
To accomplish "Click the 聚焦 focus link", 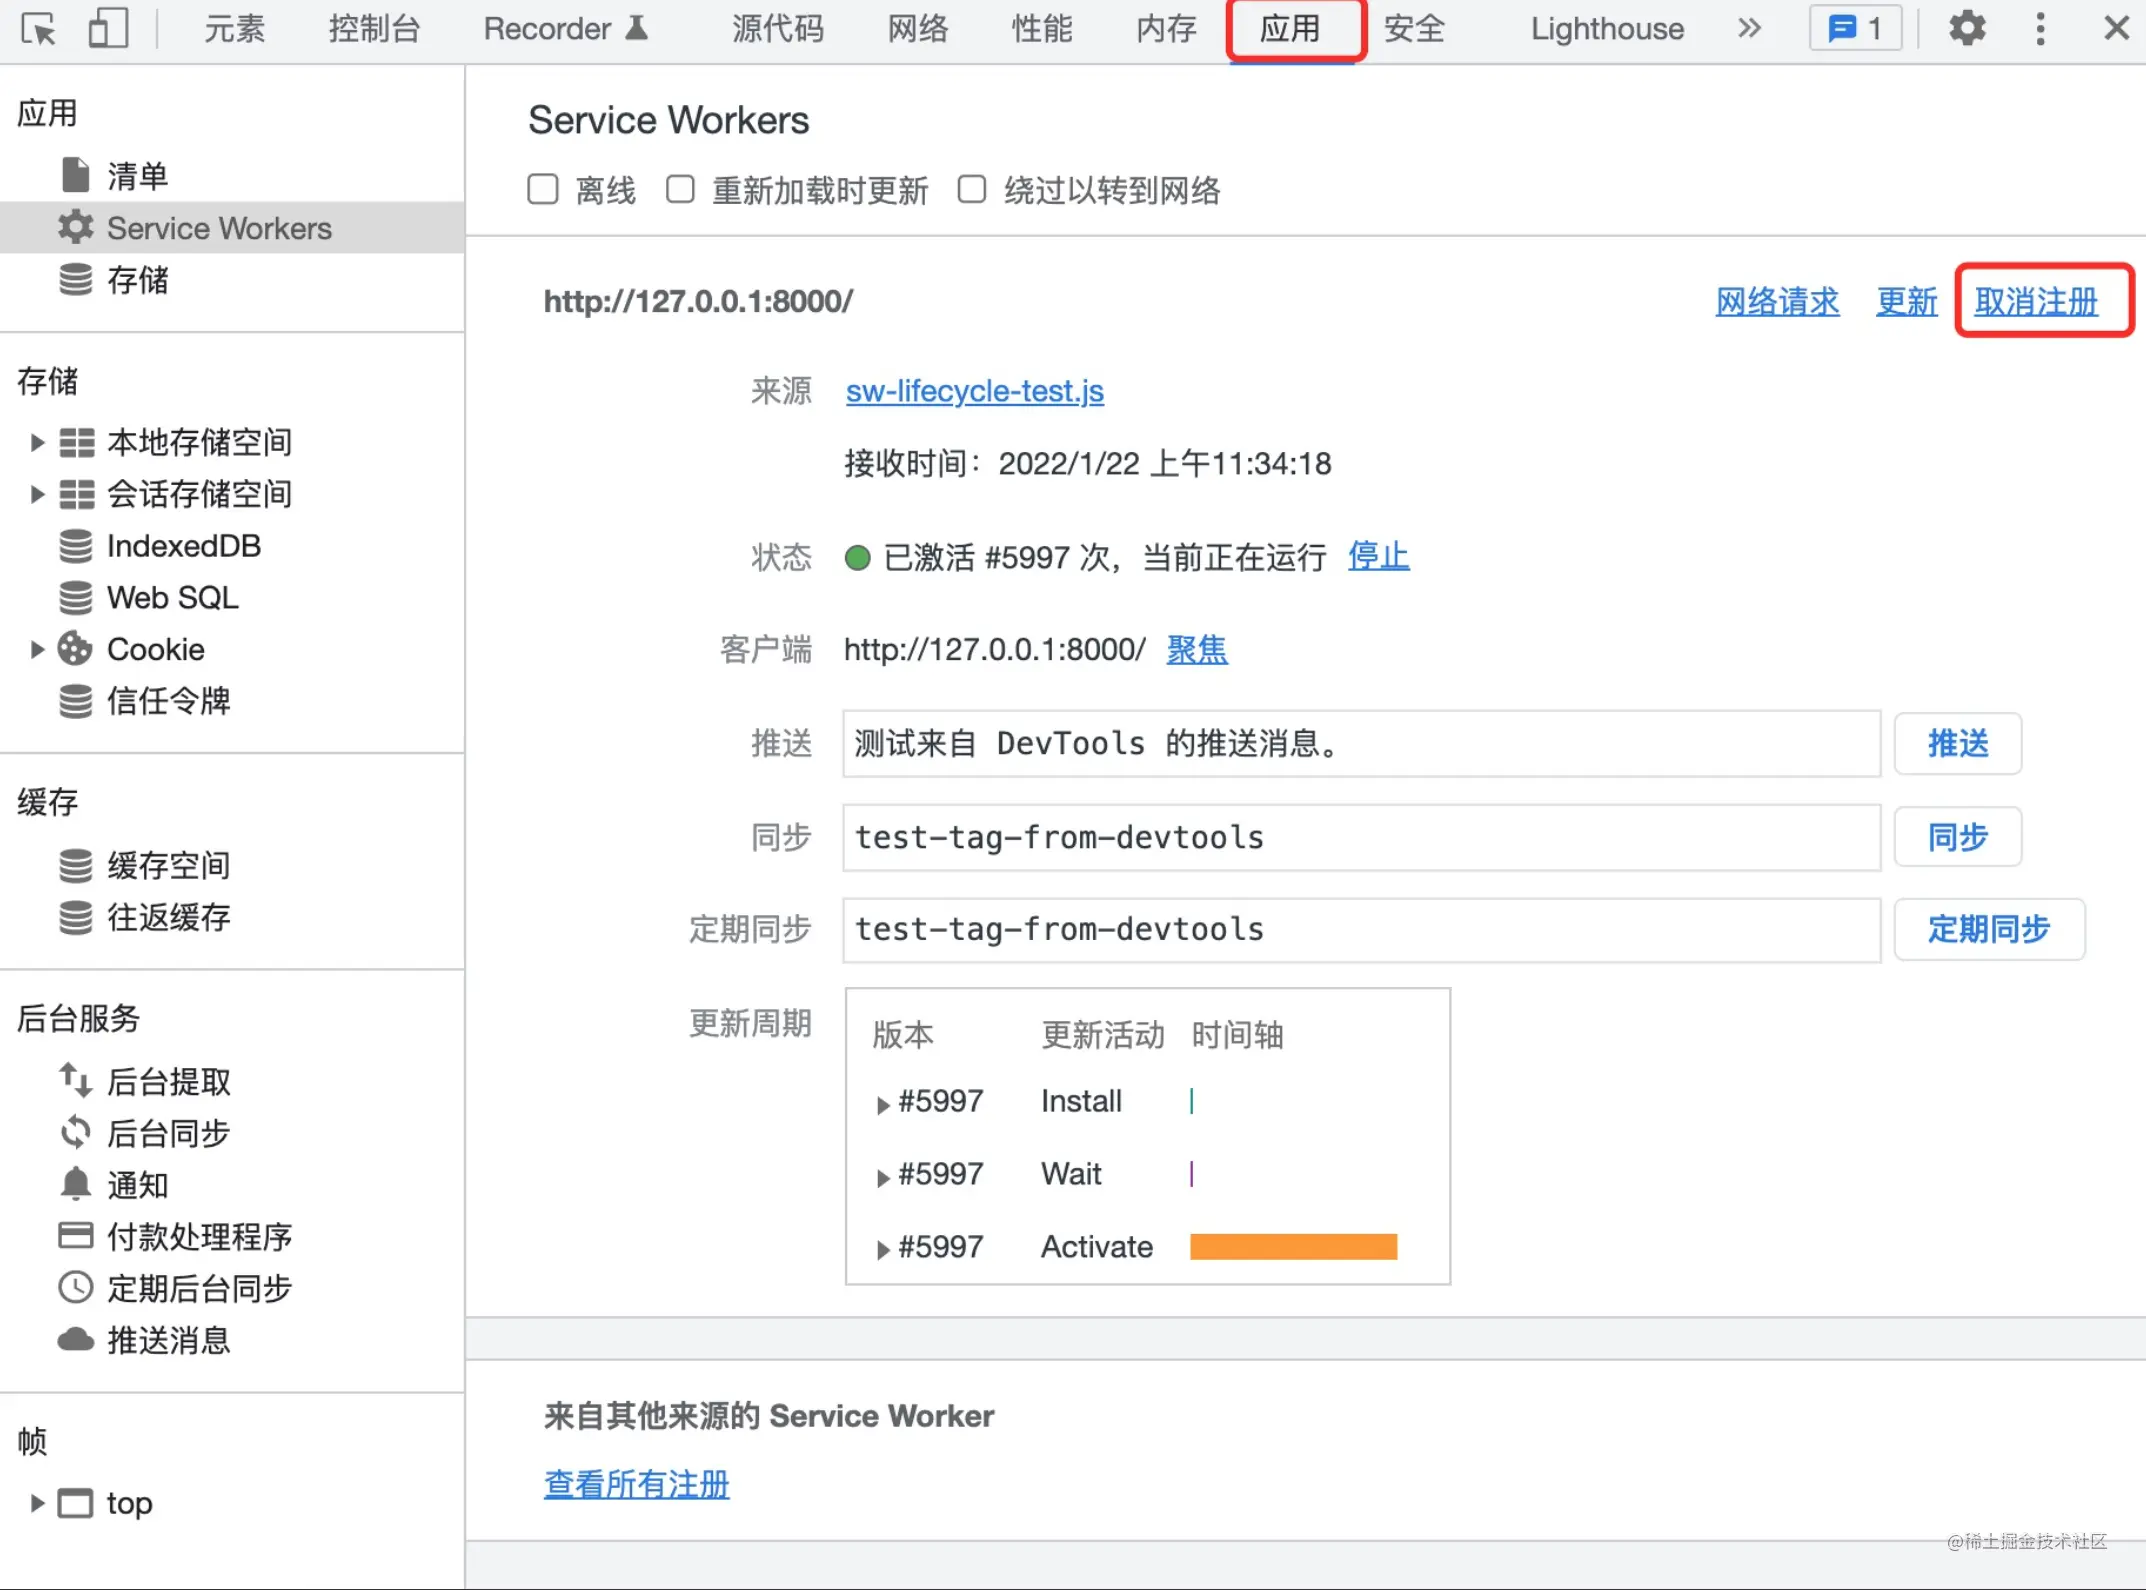I will (1196, 650).
